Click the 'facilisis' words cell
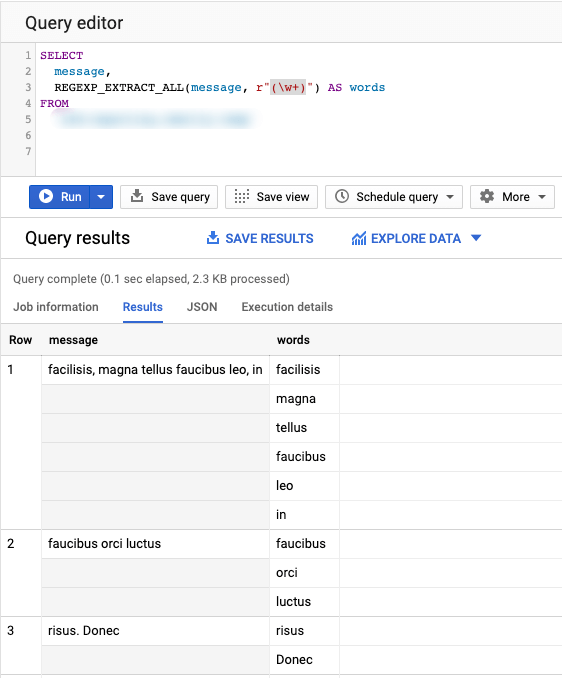The width and height of the screenshot is (562, 678). pos(304,370)
